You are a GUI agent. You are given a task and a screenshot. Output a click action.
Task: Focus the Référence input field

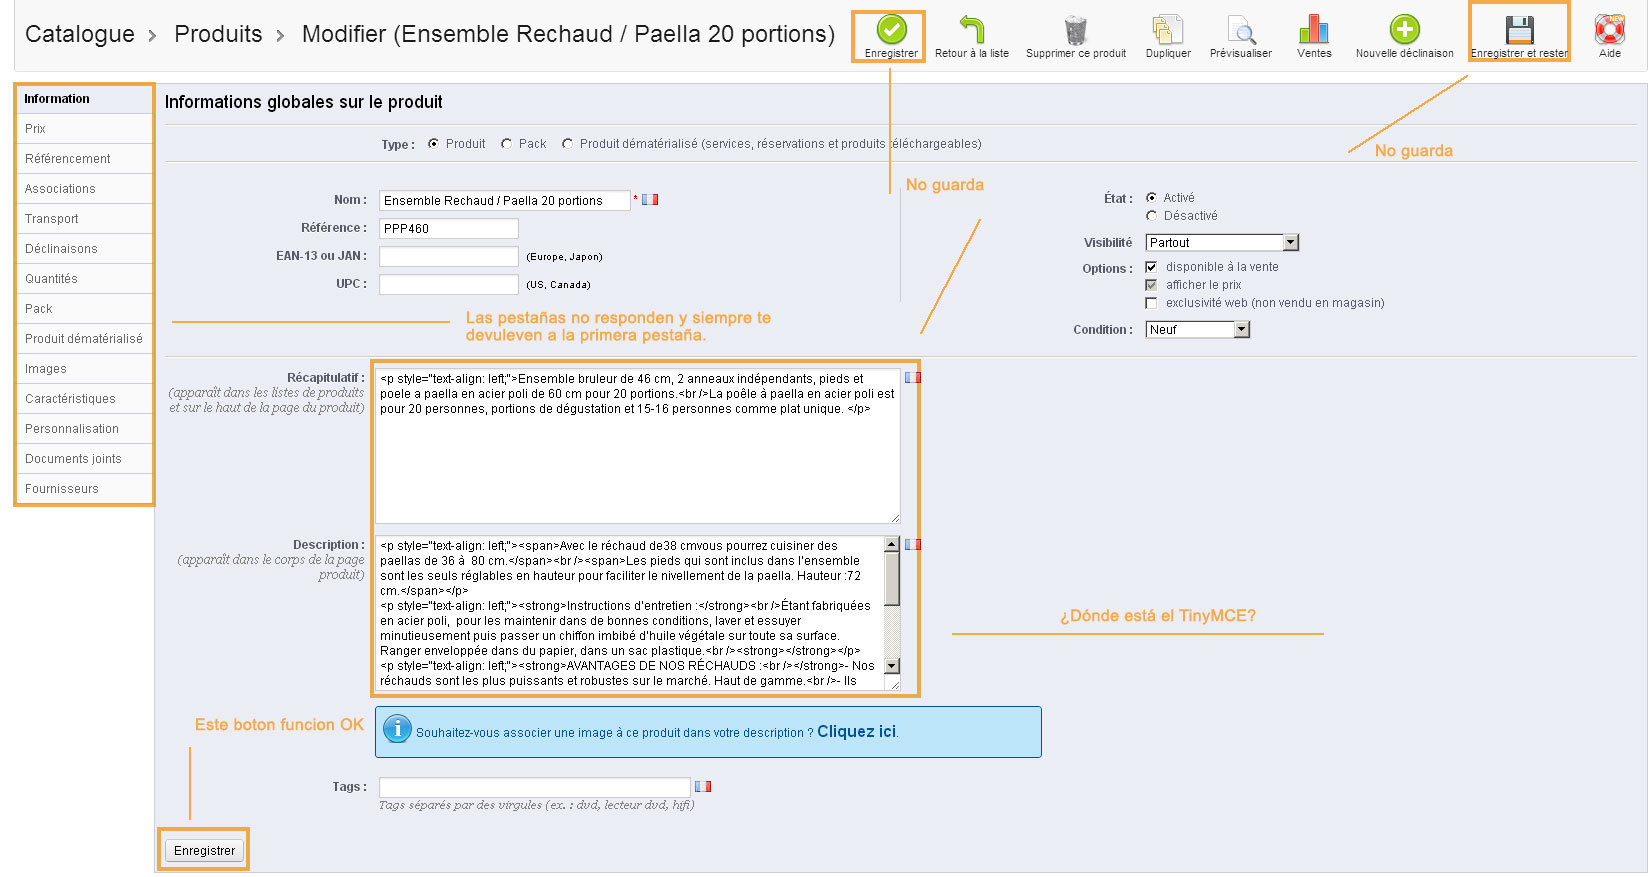click(449, 228)
